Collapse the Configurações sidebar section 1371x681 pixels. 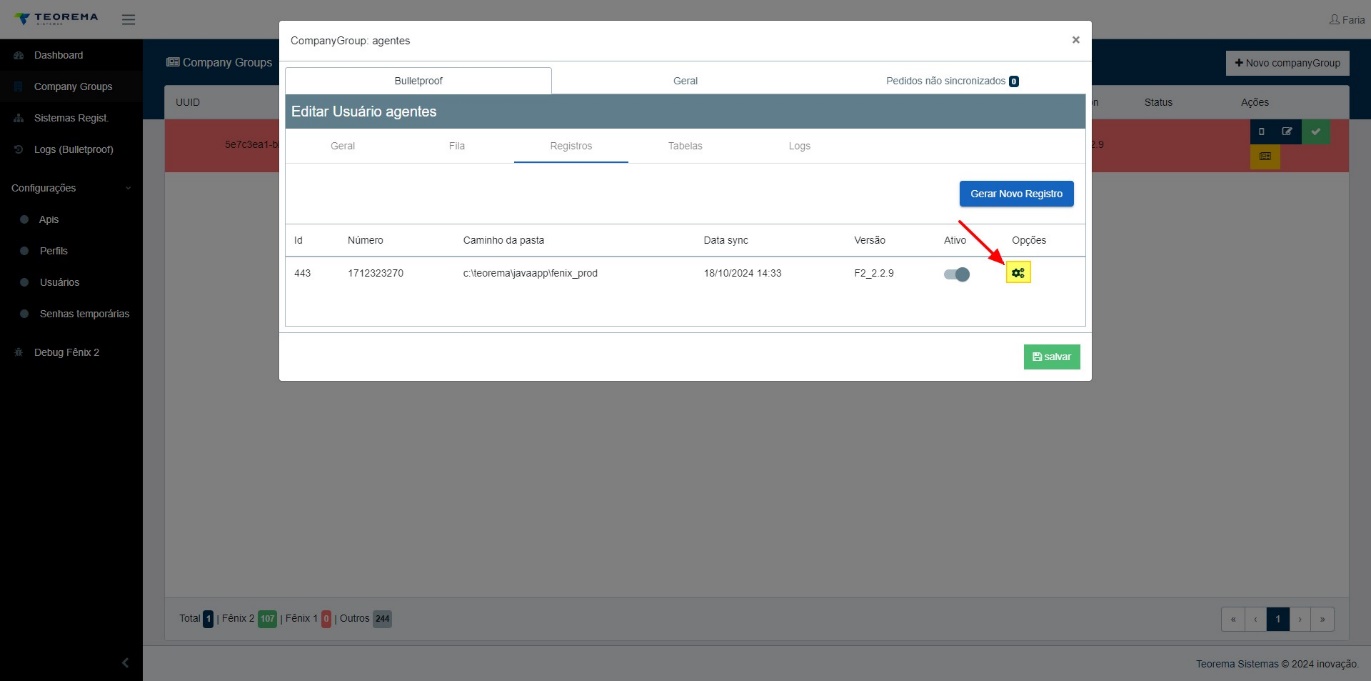coord(71,188)
